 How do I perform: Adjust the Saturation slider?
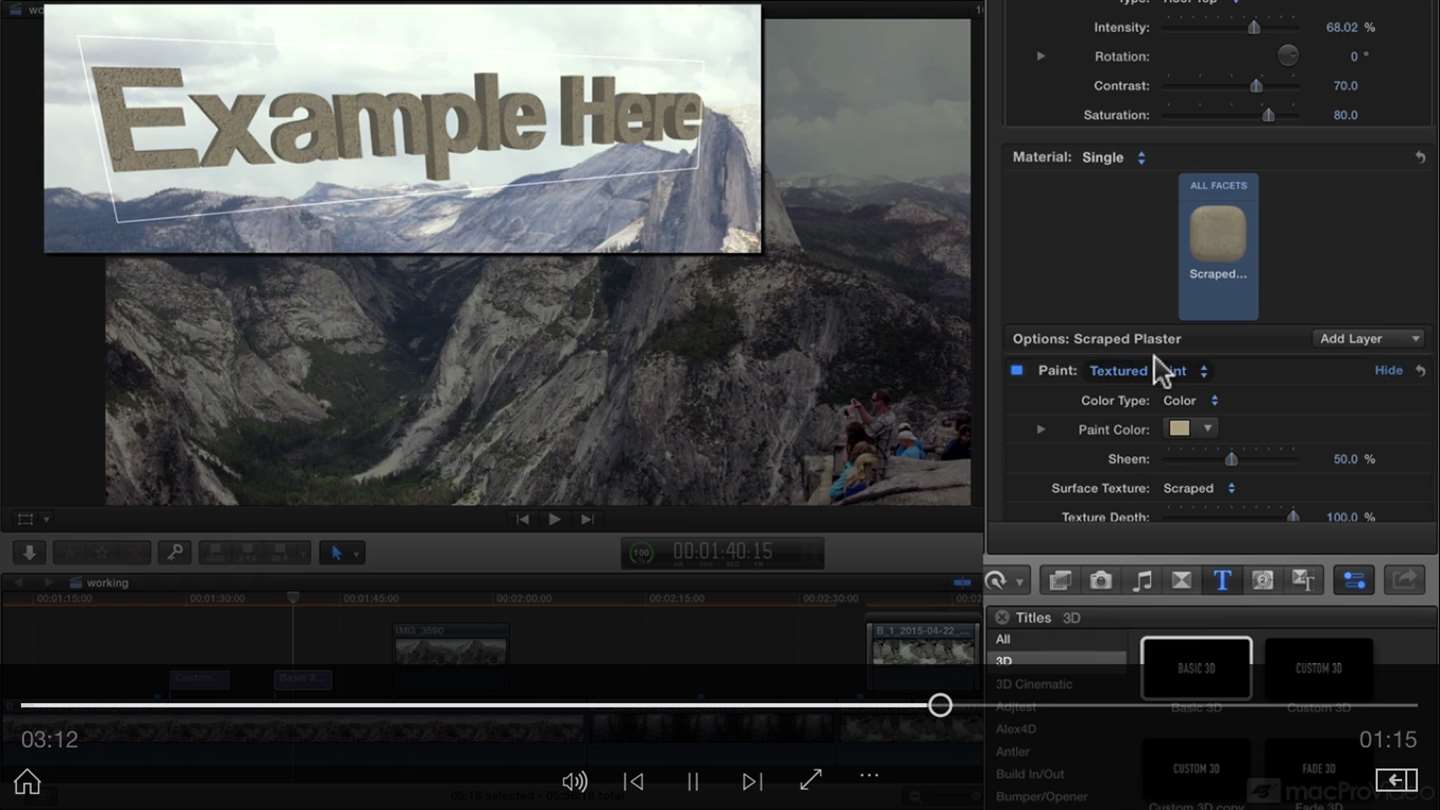(x=1268, y=115)
